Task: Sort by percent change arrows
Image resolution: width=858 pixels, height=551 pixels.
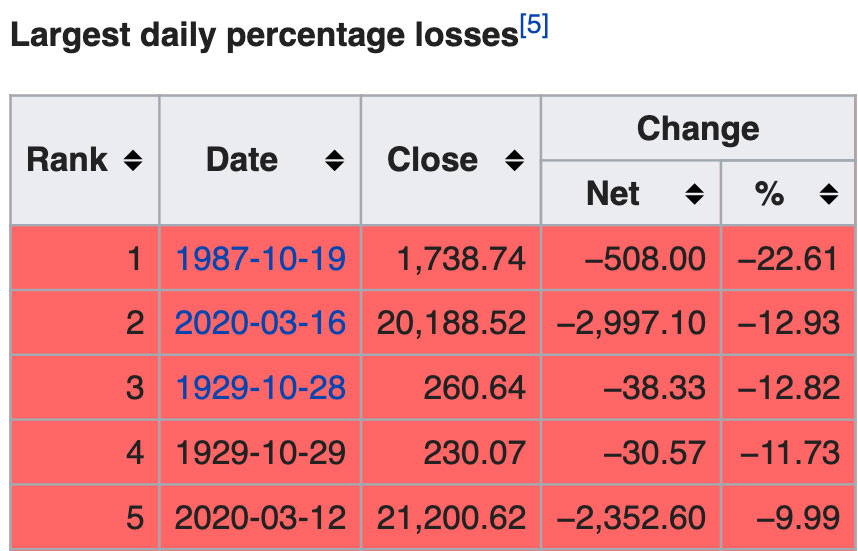Action: coord(828,194)
